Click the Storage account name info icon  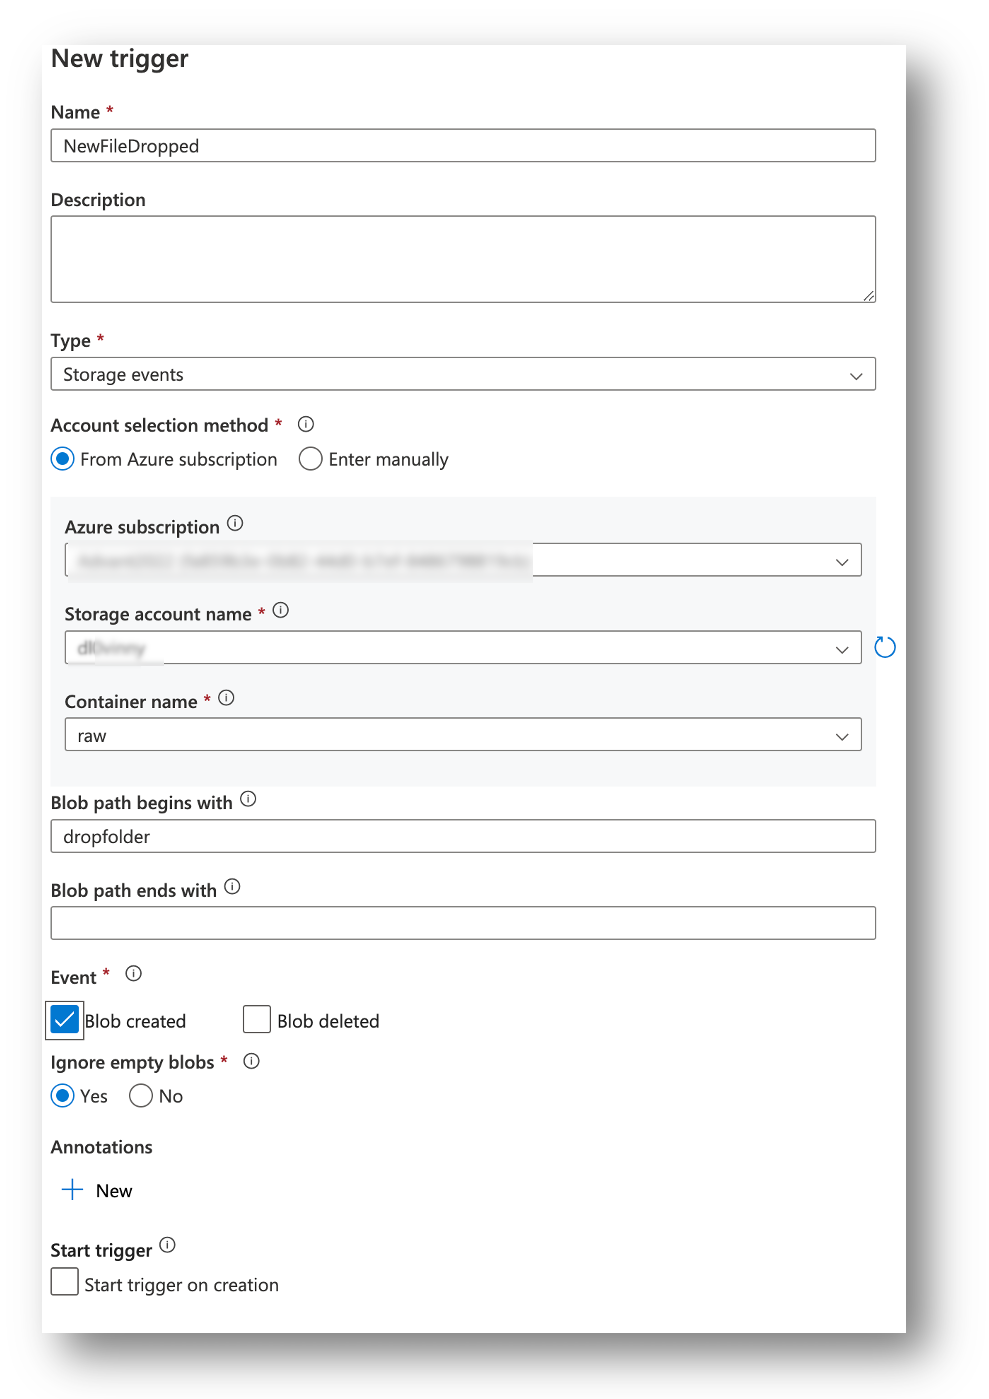click(x=281, y=610)
